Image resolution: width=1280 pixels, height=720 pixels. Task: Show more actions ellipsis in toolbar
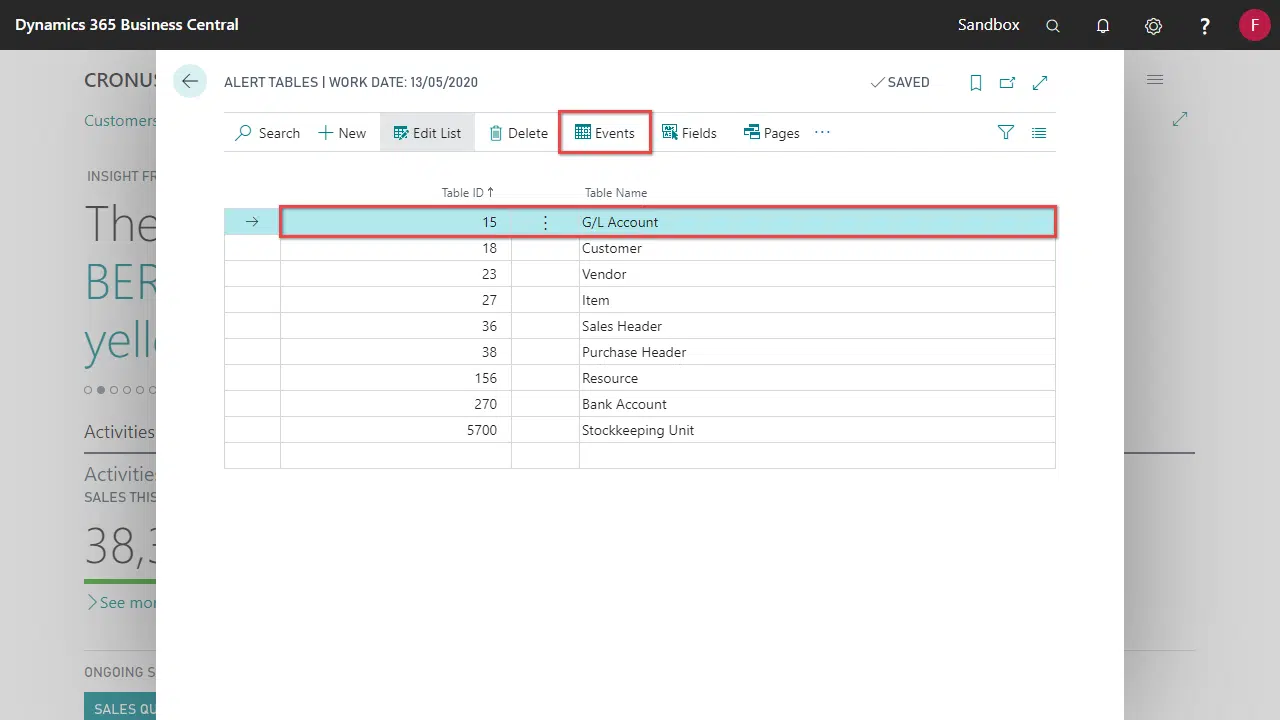tap(822, 132)
